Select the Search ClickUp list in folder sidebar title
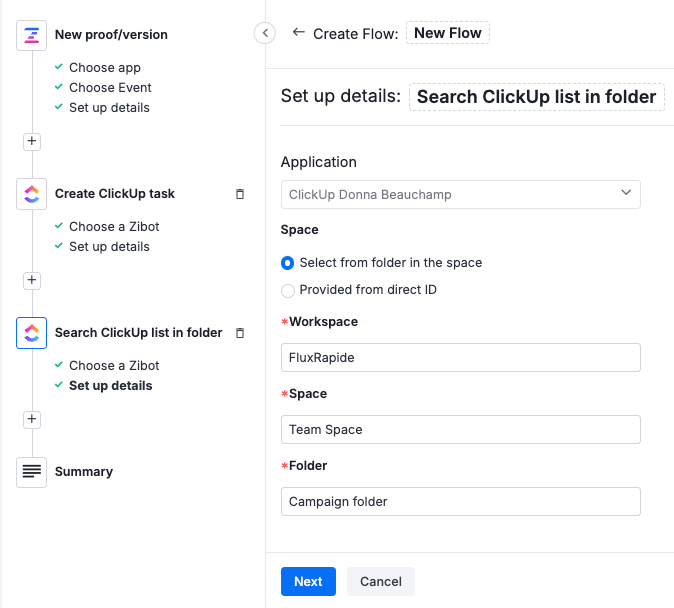This screenshot has height=608, width=674. [138, 333]
